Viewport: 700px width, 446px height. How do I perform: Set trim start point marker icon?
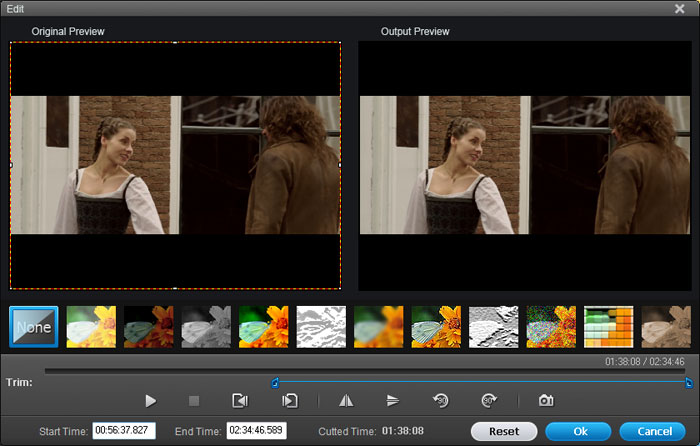click(x=240, y=401)
